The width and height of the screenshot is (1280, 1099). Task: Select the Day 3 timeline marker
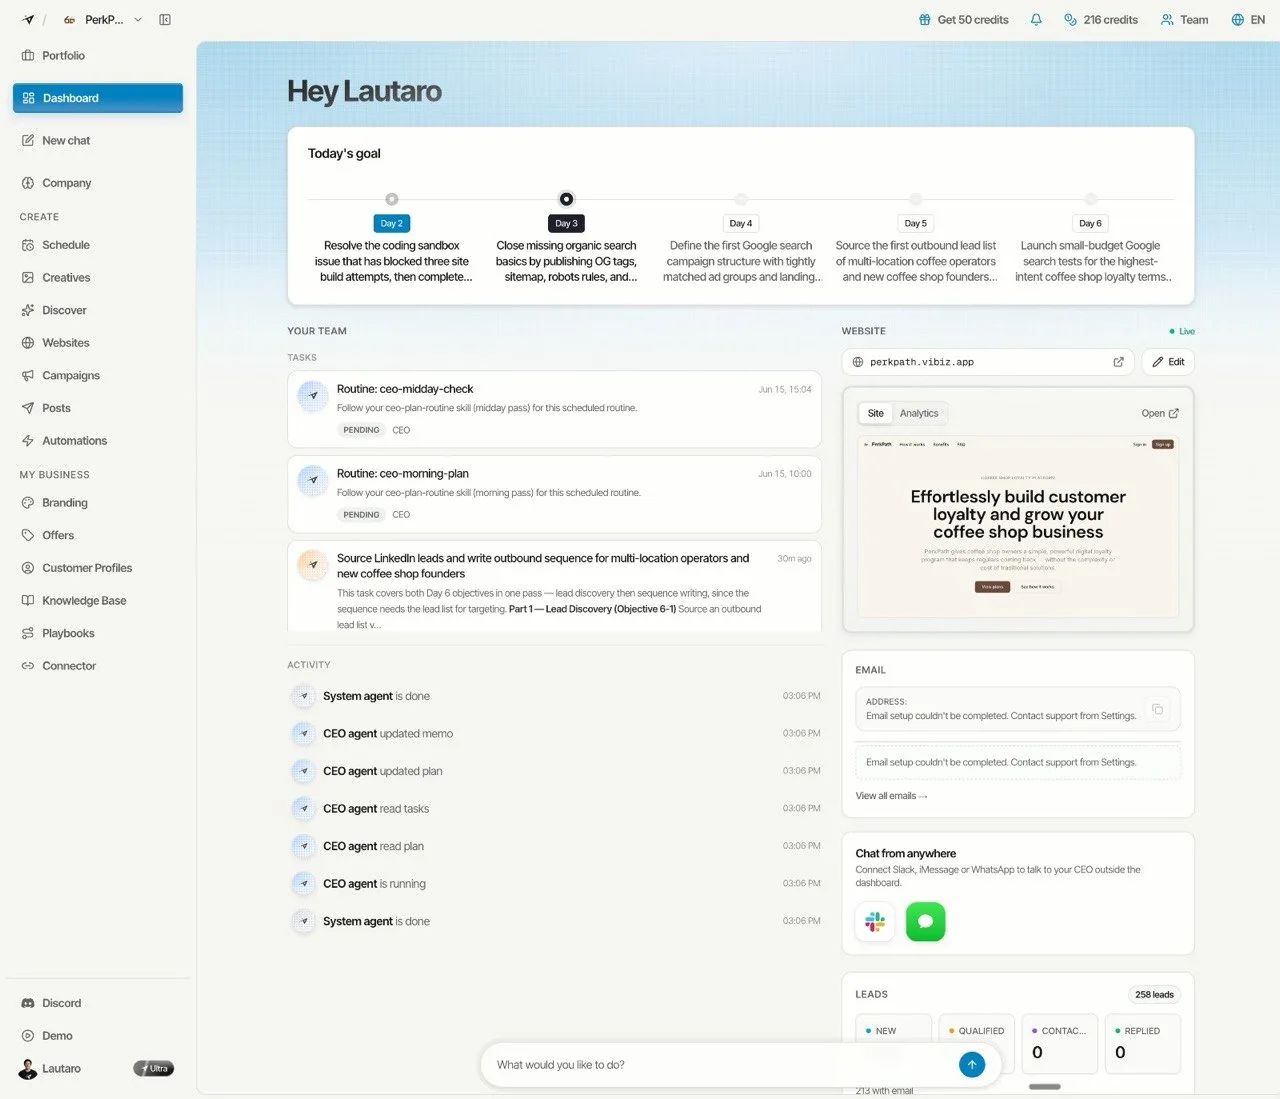click(x=566, y=199)
